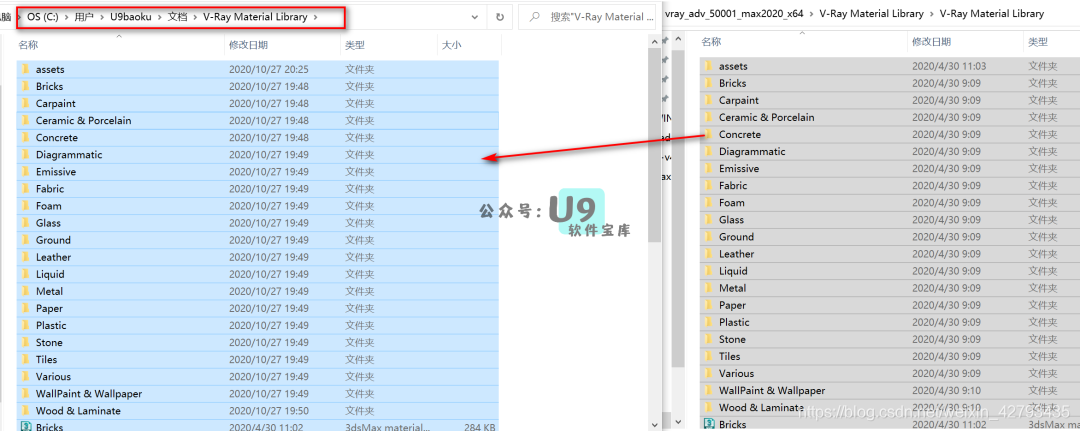
Task: Click vray_adv_50001_max2020_x64 breadcrumb in right window
Action: 736,14
